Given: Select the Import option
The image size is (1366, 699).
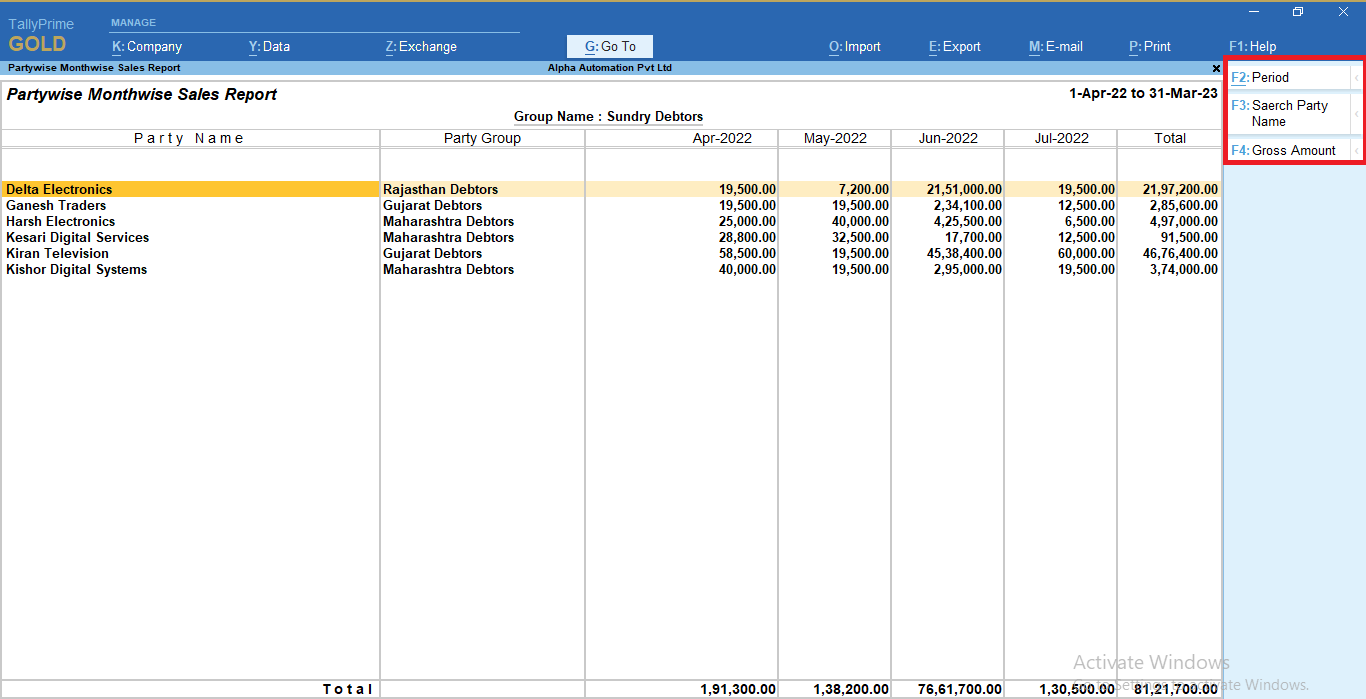Looking at the screenshot, I should pos(854,46).
